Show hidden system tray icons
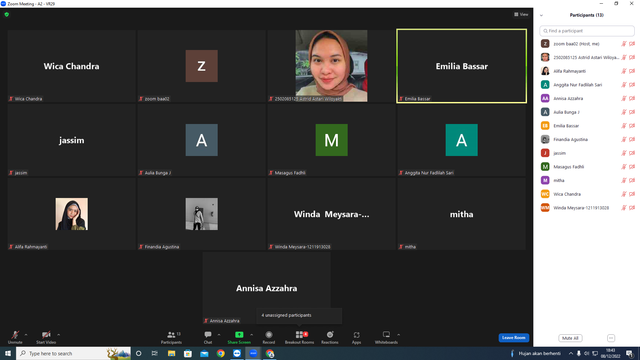Viewport: 640px width, 360px height. [x=571, y=353]
